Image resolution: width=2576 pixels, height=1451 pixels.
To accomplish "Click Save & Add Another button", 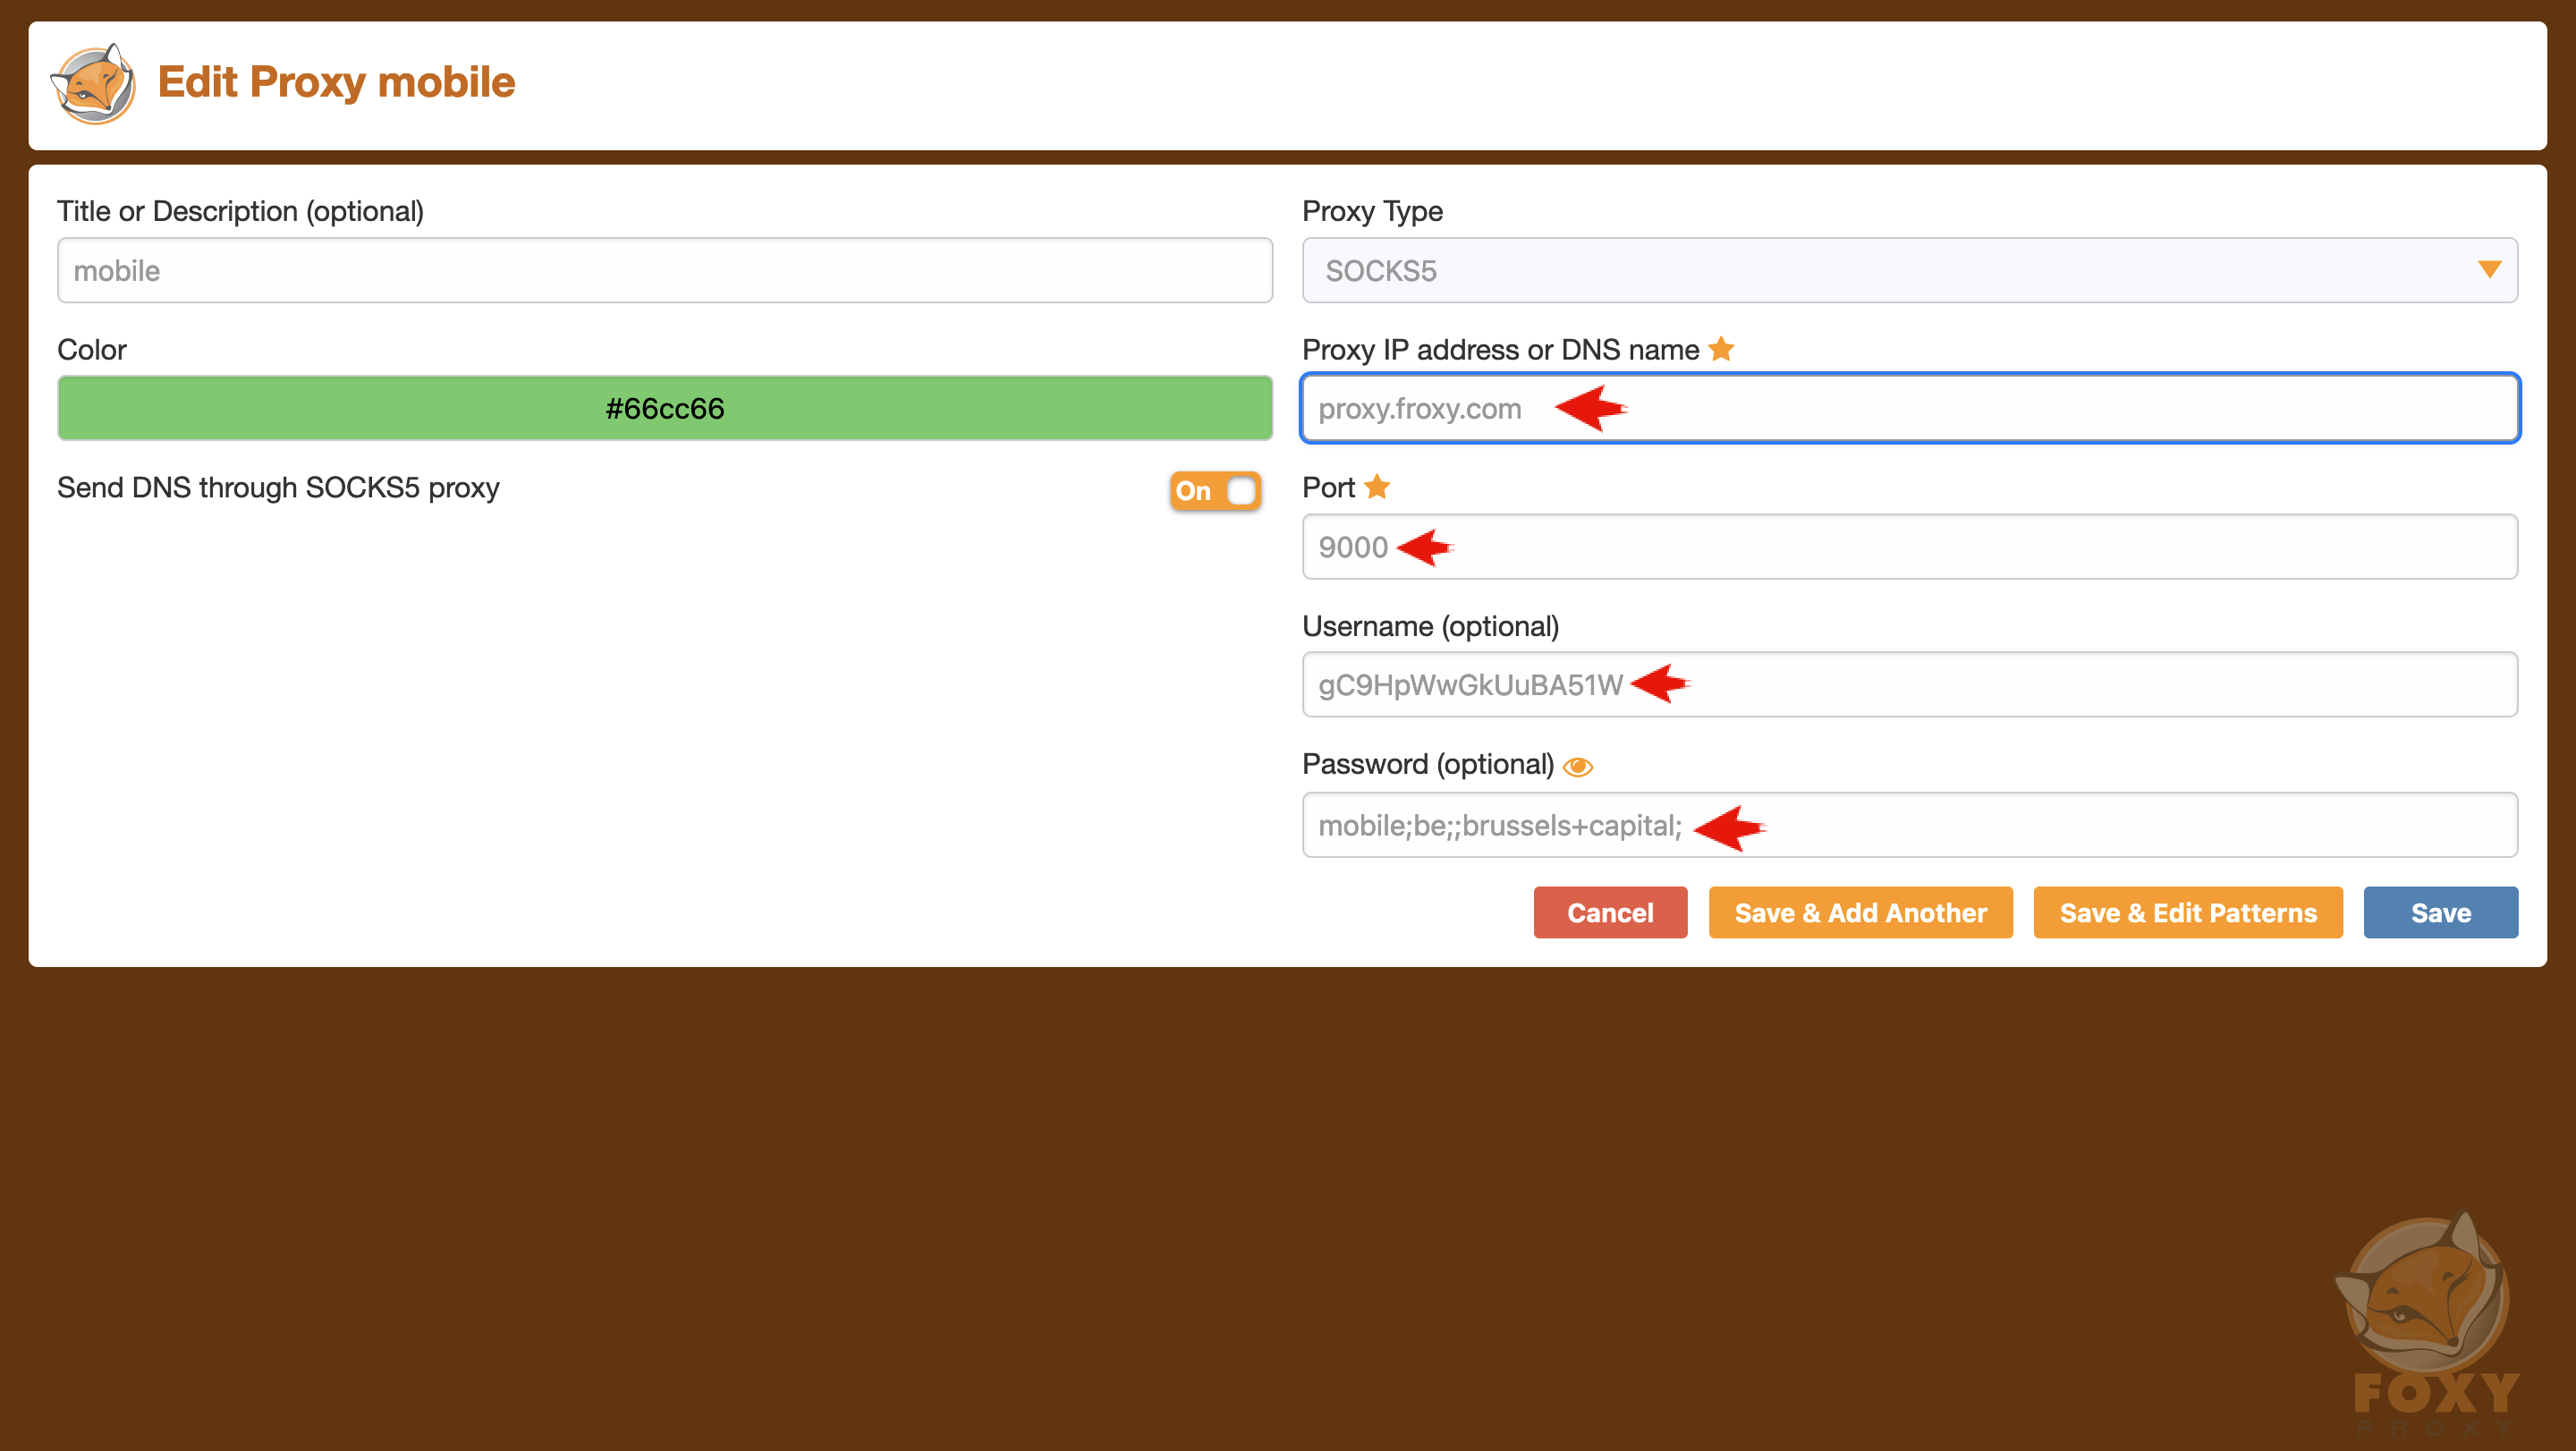I will (1860, 913).
